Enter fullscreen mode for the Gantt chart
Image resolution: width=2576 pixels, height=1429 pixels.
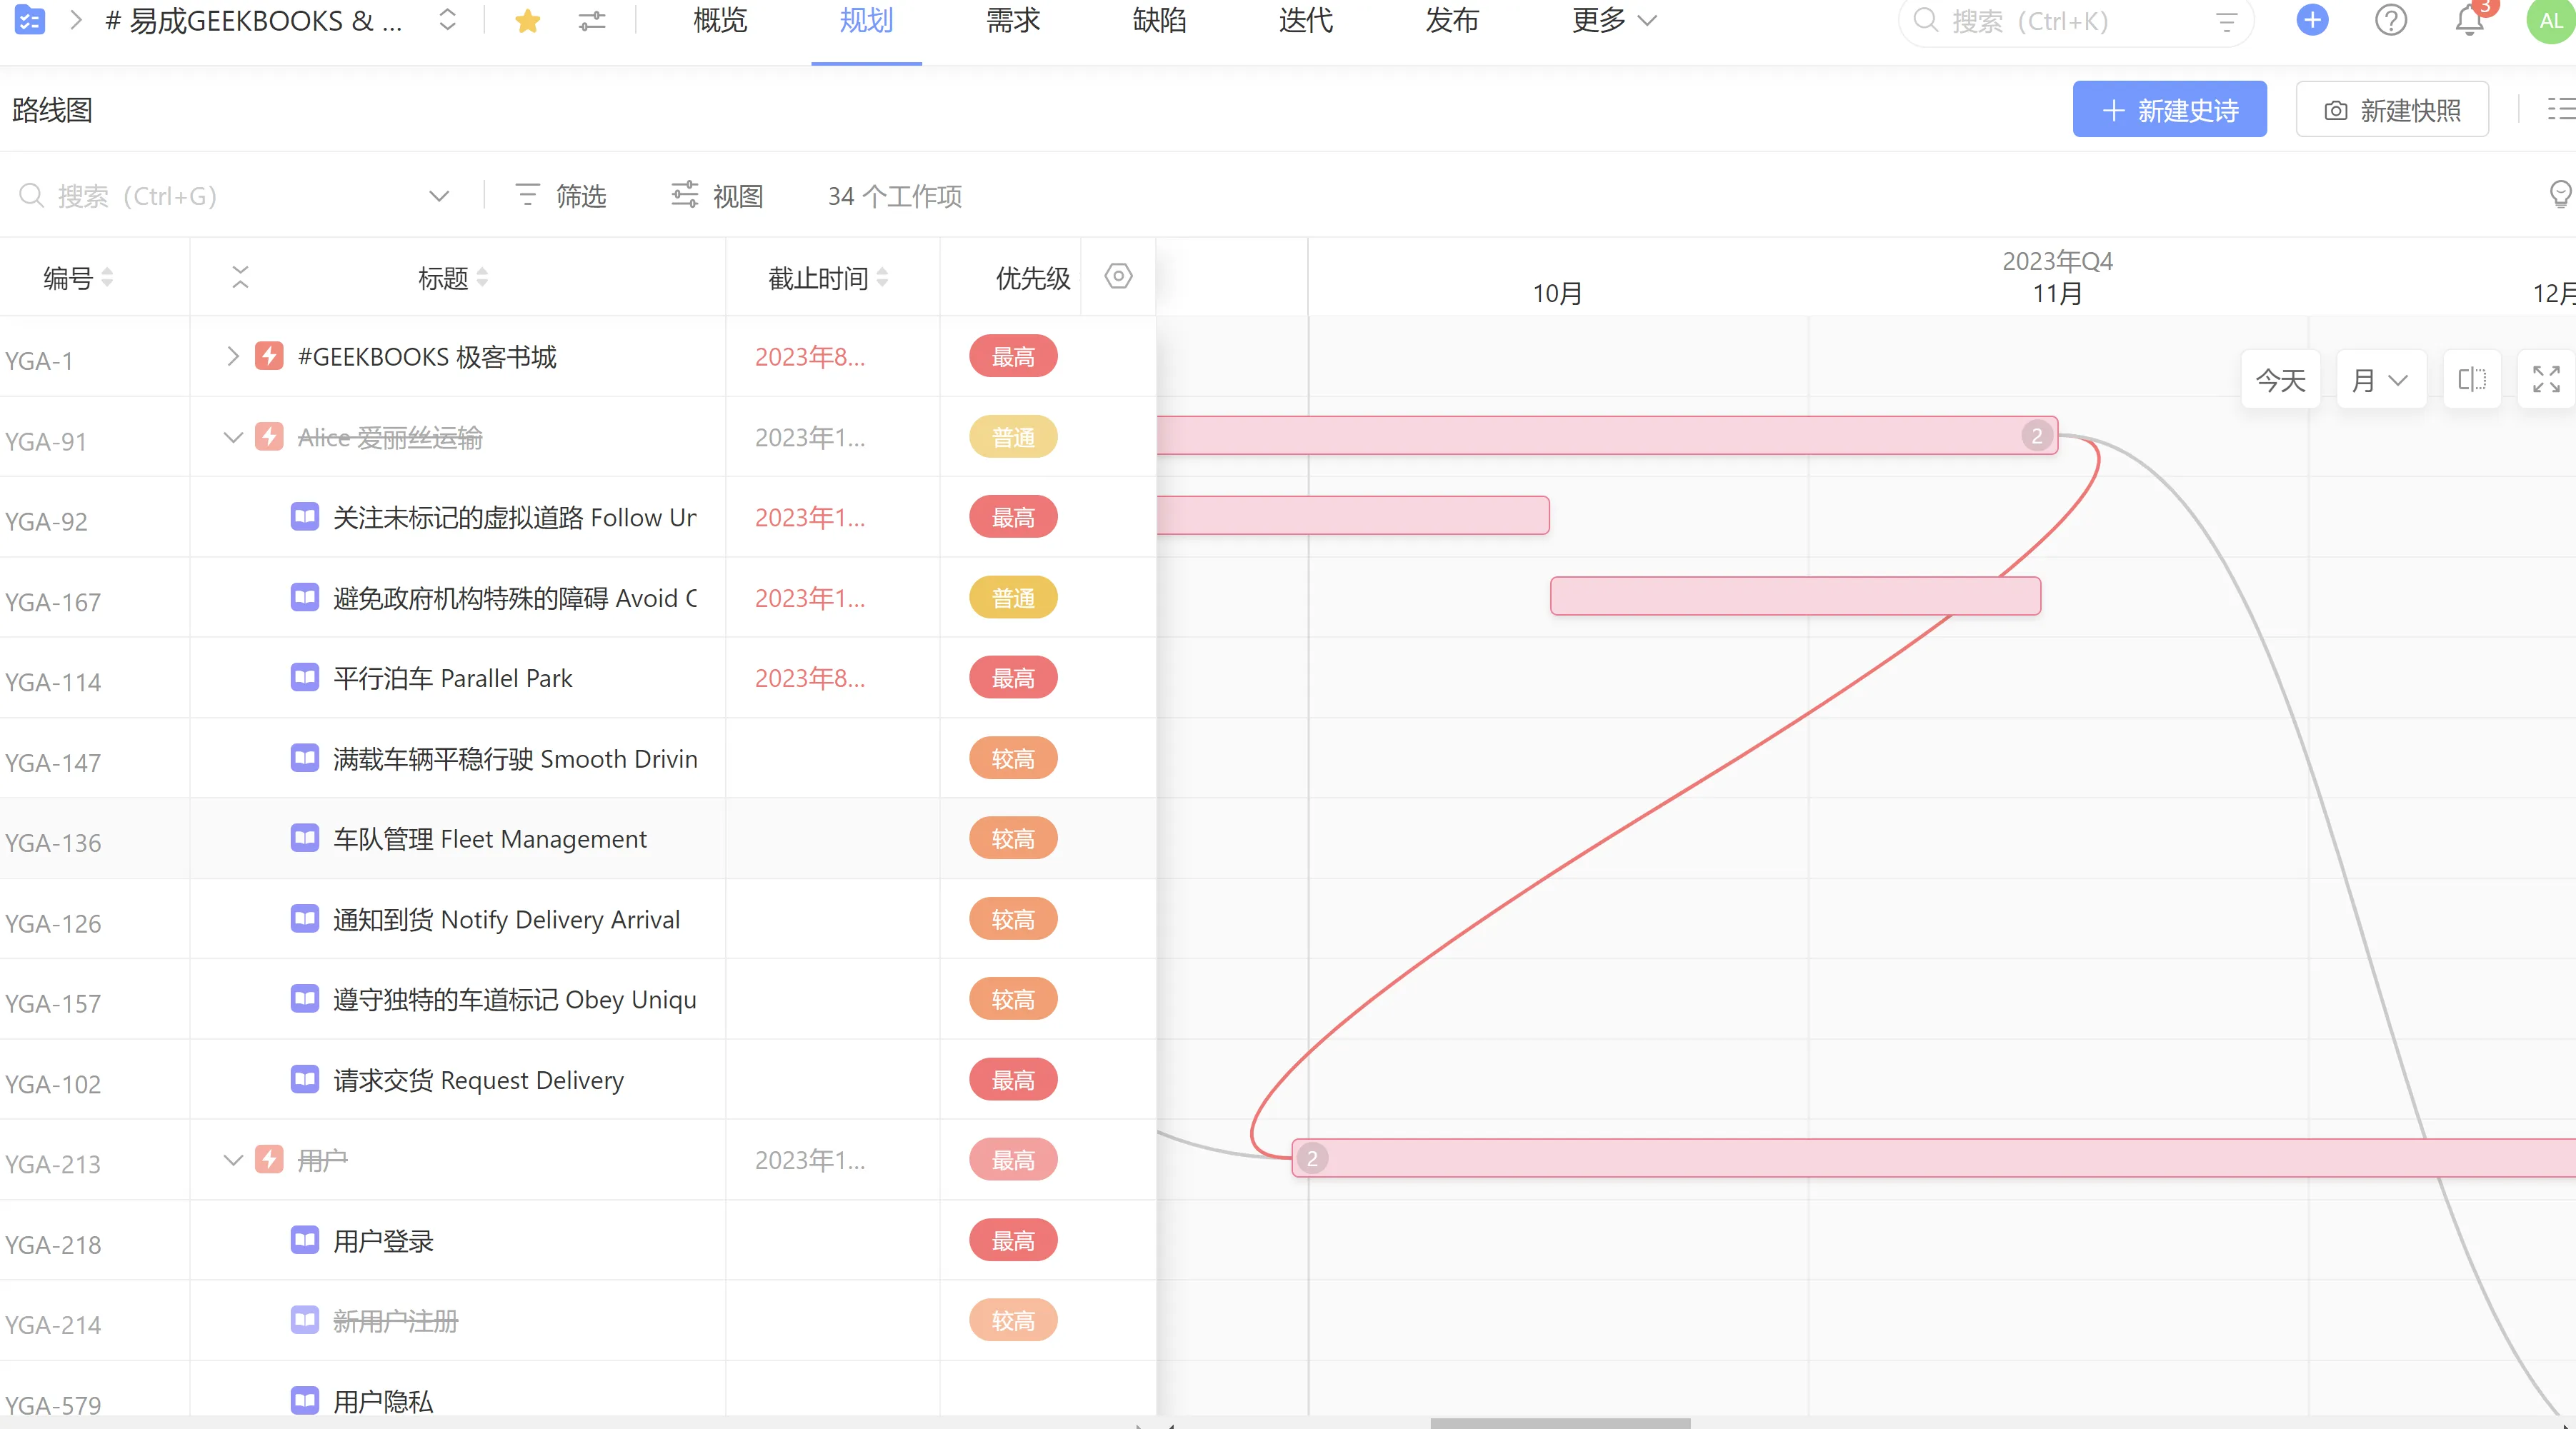coord(2546,379)
